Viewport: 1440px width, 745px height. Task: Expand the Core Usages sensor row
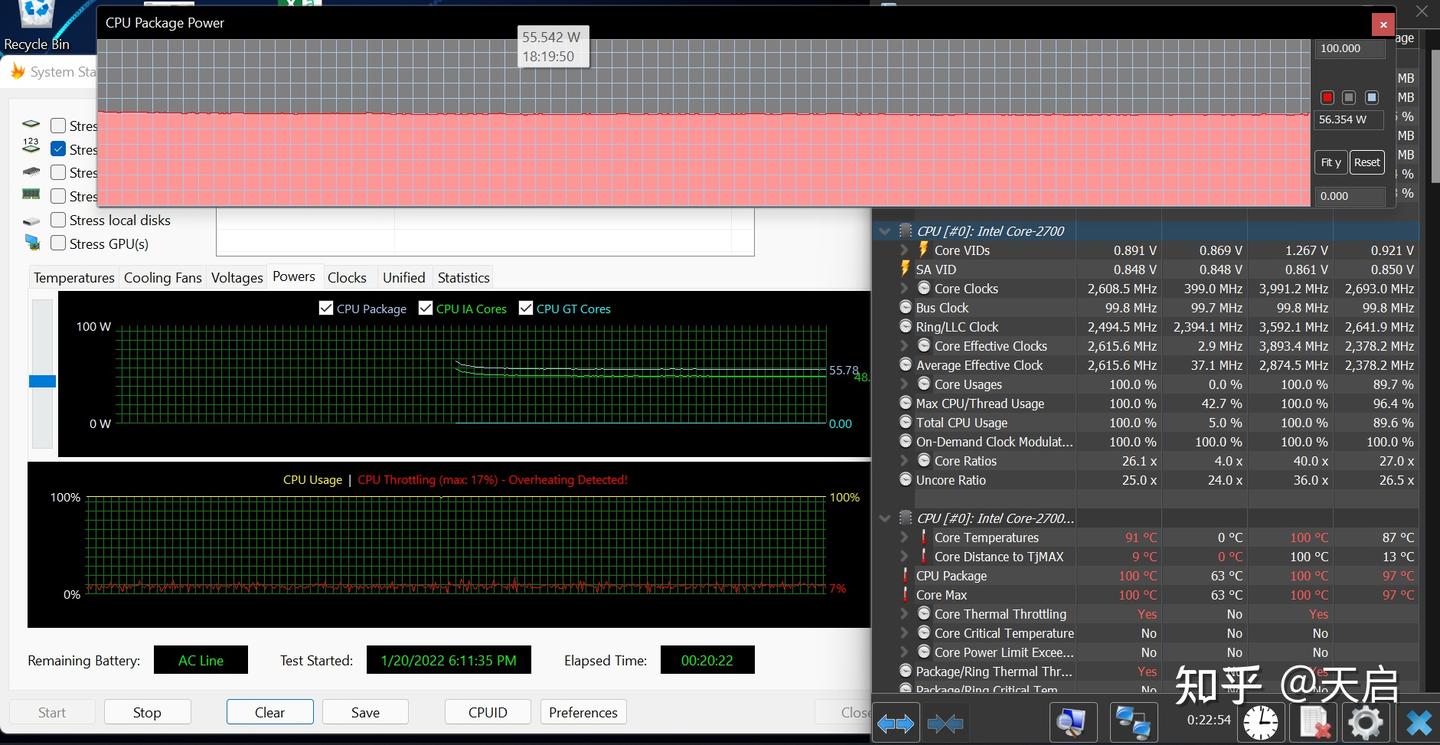point(904,385)
